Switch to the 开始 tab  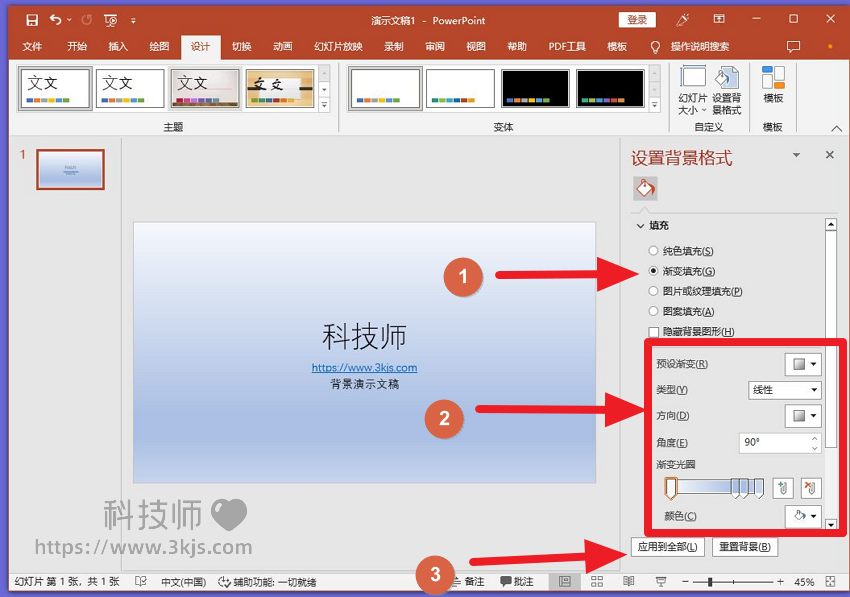coord(77,47)
